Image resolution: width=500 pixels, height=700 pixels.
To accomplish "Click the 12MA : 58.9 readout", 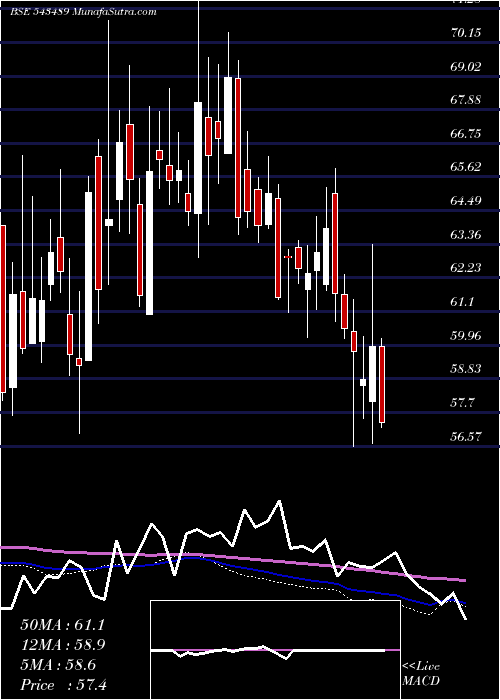I will (62, 645).
